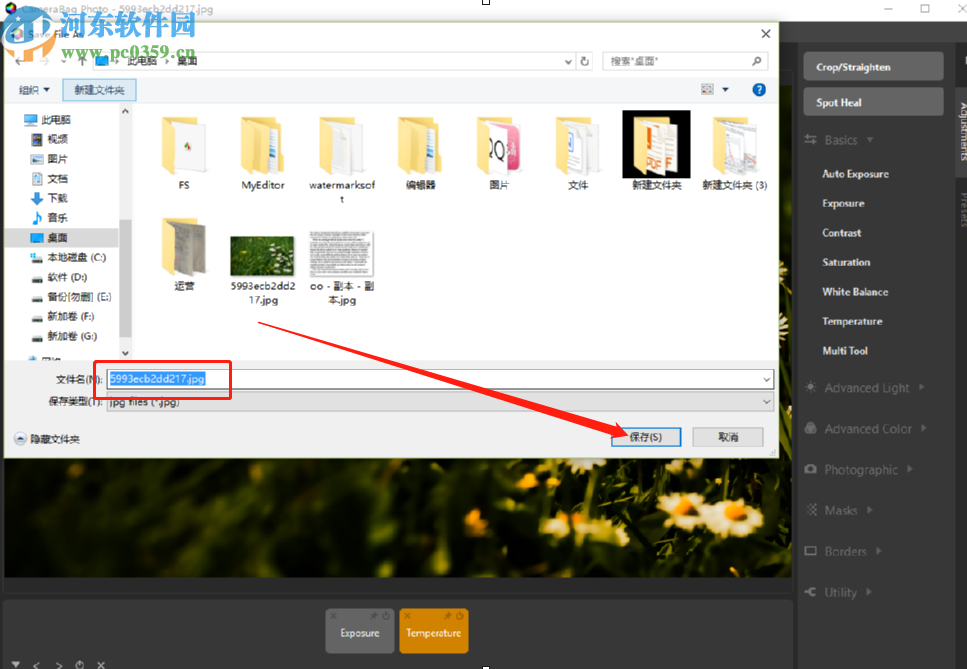Screen dimensions: 967x669
Task: Open the help question-mark icon
Action: [x=759, y=90]
